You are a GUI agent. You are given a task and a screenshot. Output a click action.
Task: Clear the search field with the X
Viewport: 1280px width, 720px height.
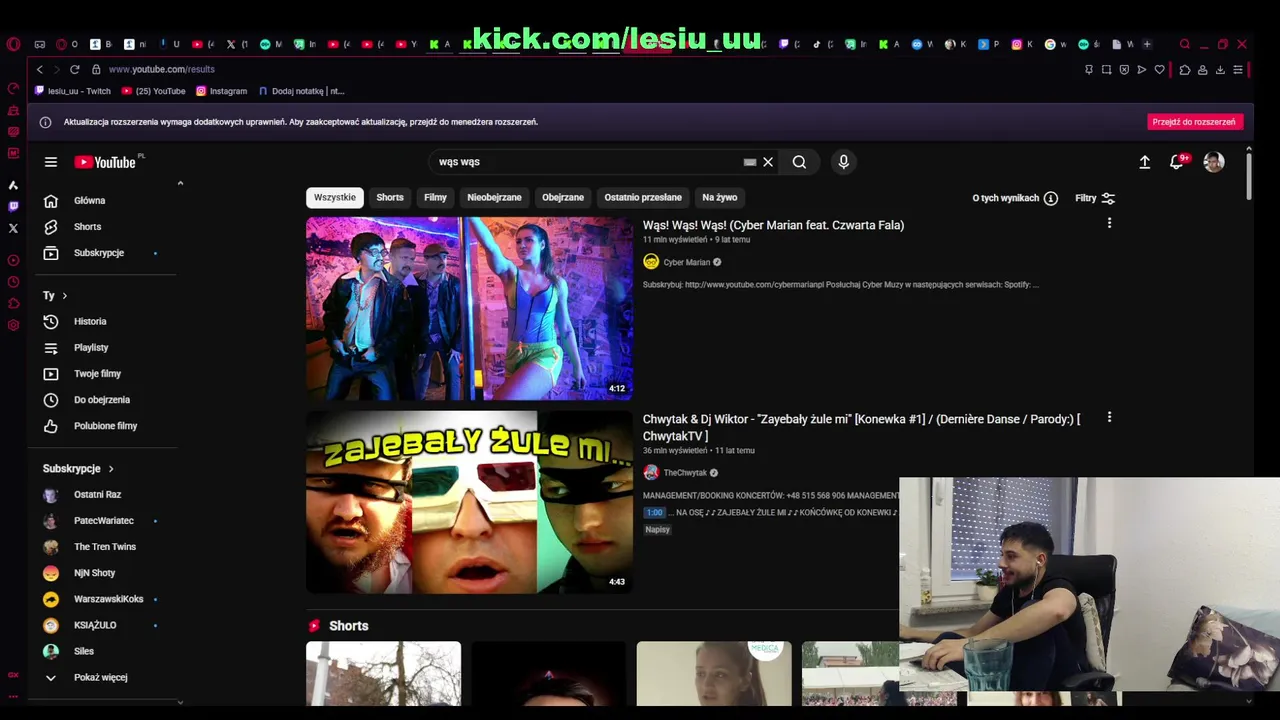point(768,162)
